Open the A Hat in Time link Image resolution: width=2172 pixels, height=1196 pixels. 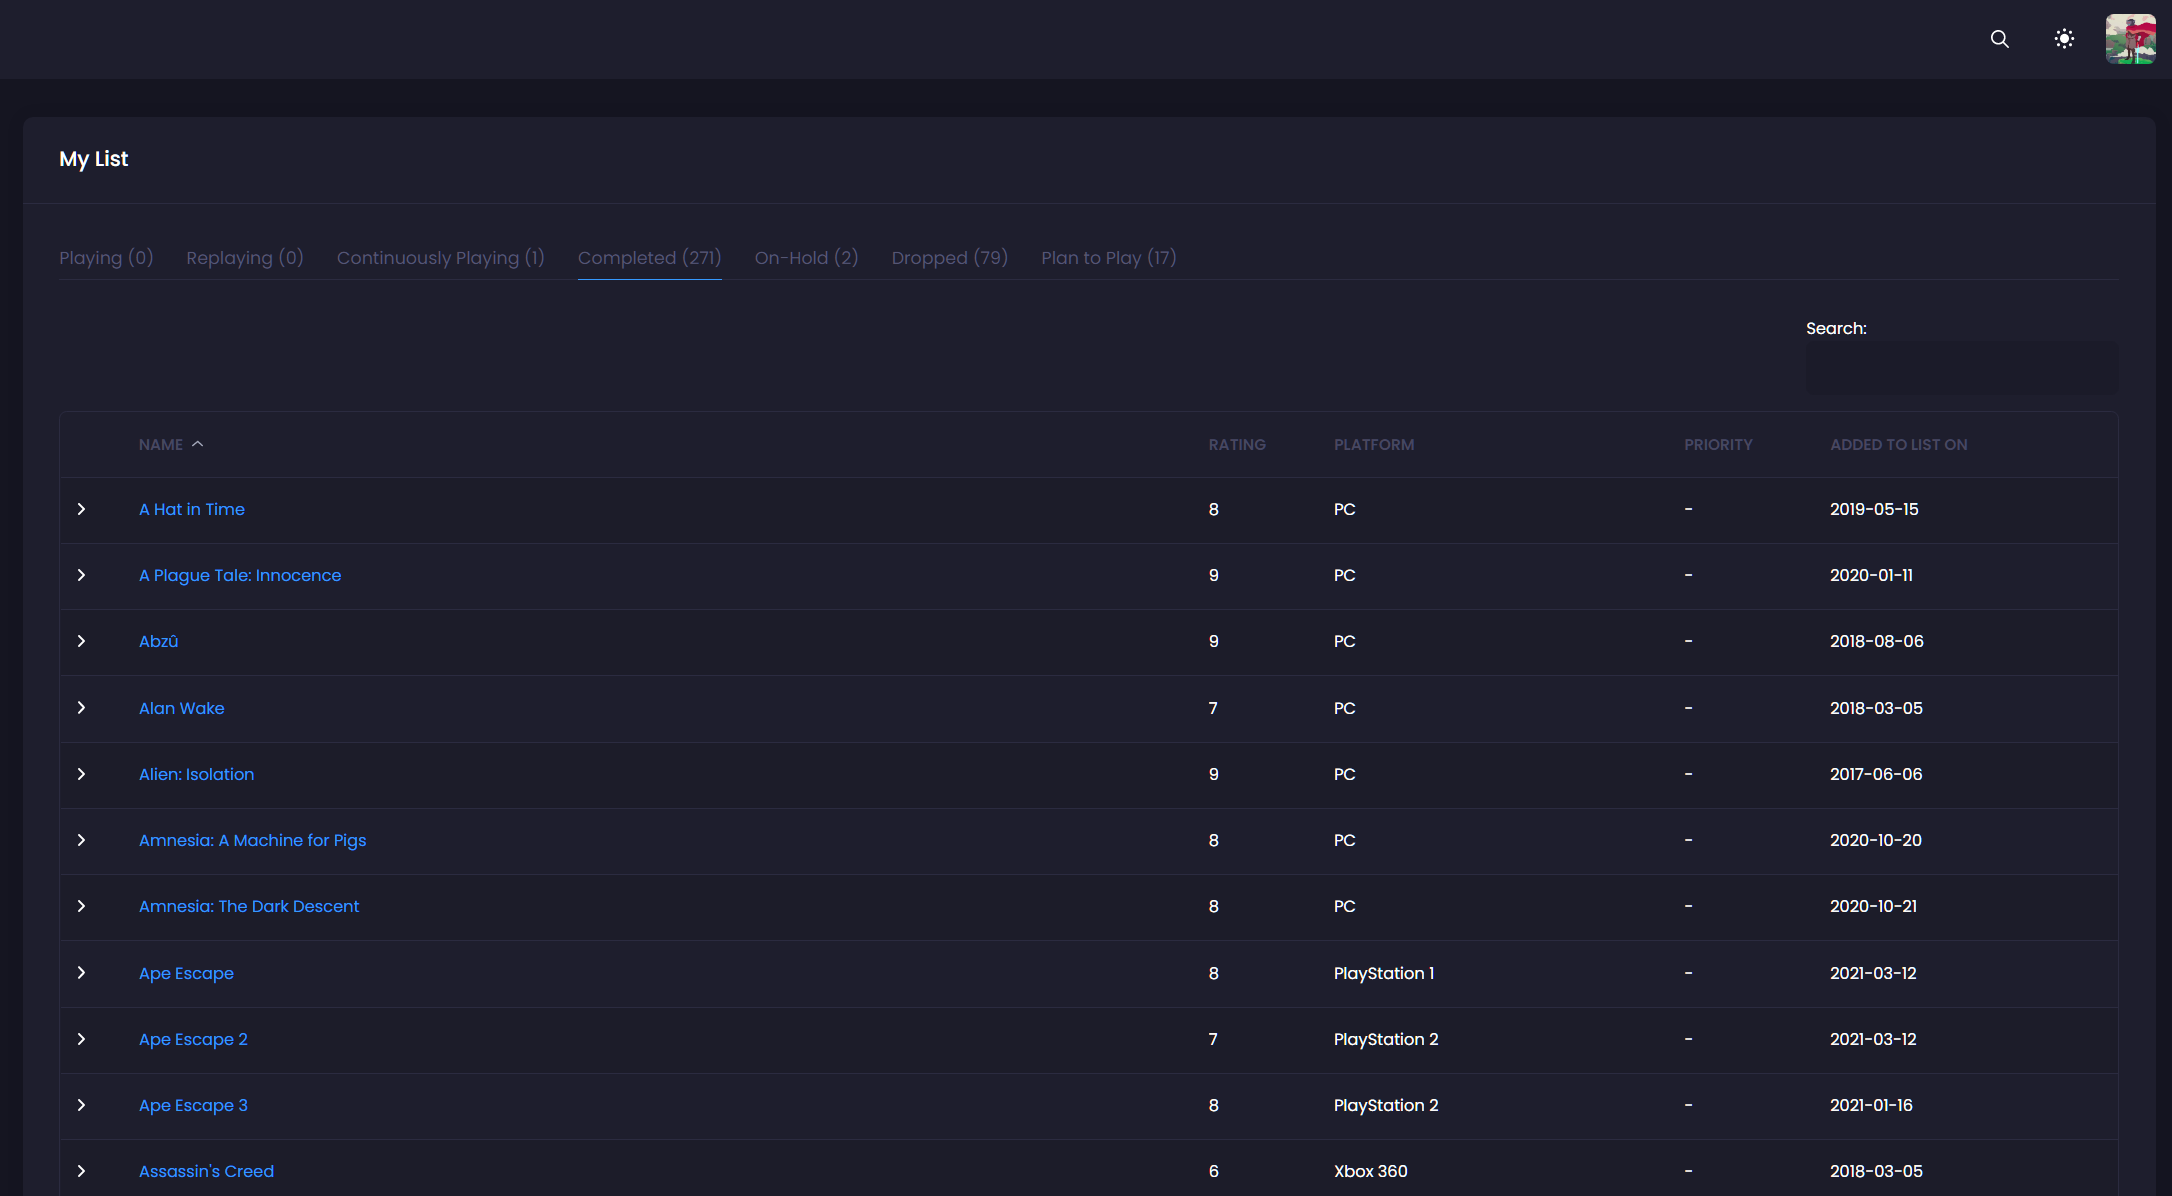[192, 509]
